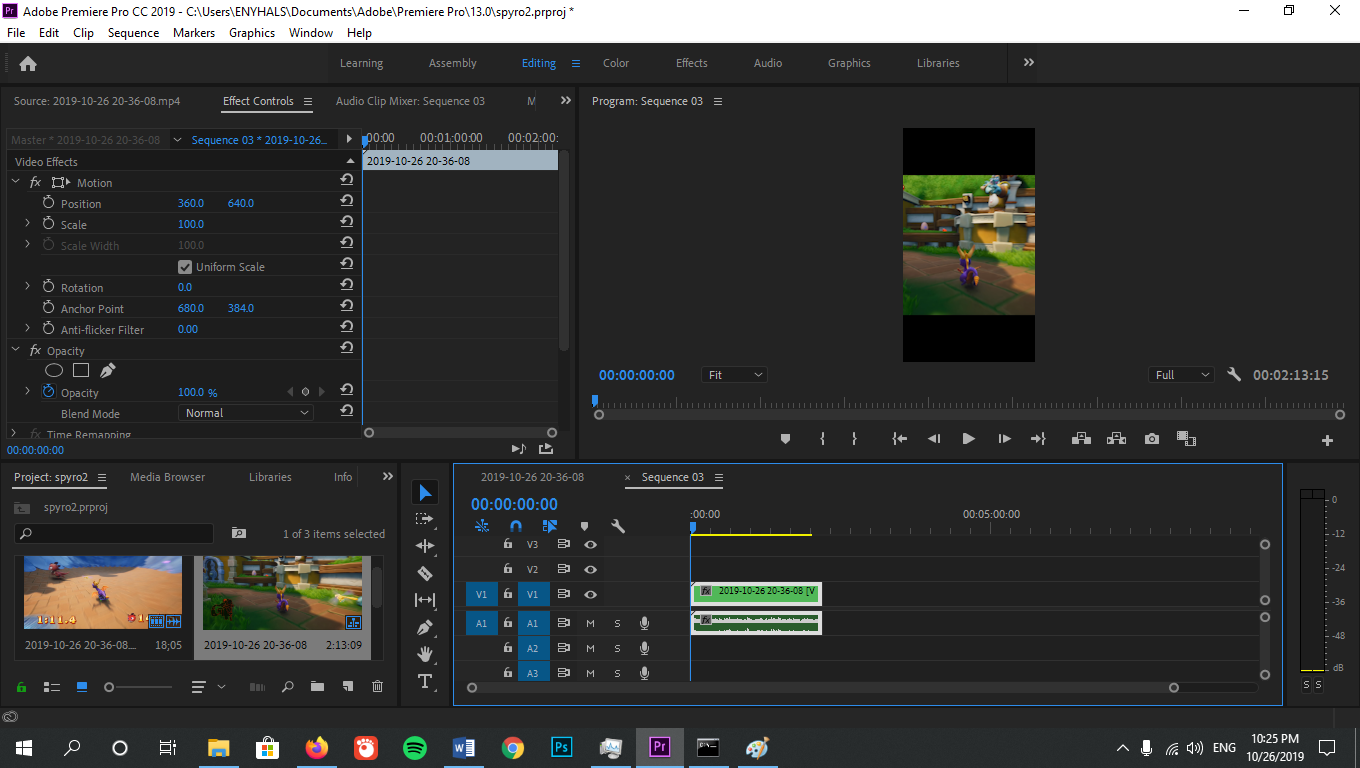Click the Extract button in Program Monitor

1116,439
